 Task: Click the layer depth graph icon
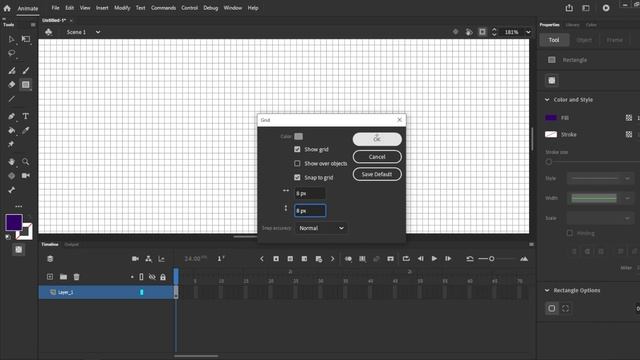162,259
